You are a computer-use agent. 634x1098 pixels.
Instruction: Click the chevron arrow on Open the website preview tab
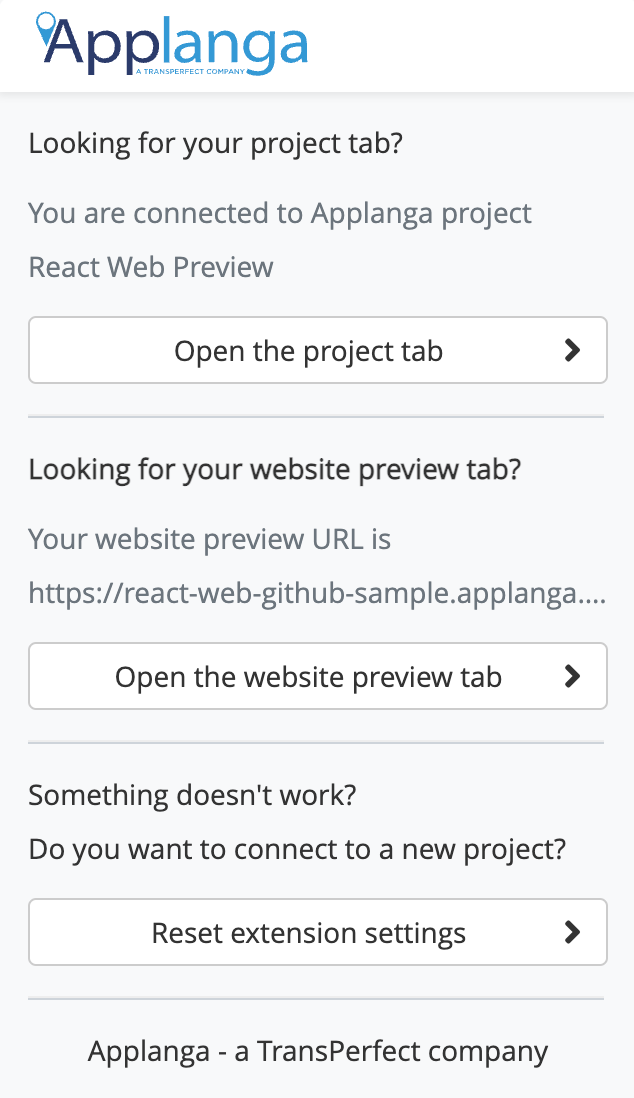pos(572,676)
